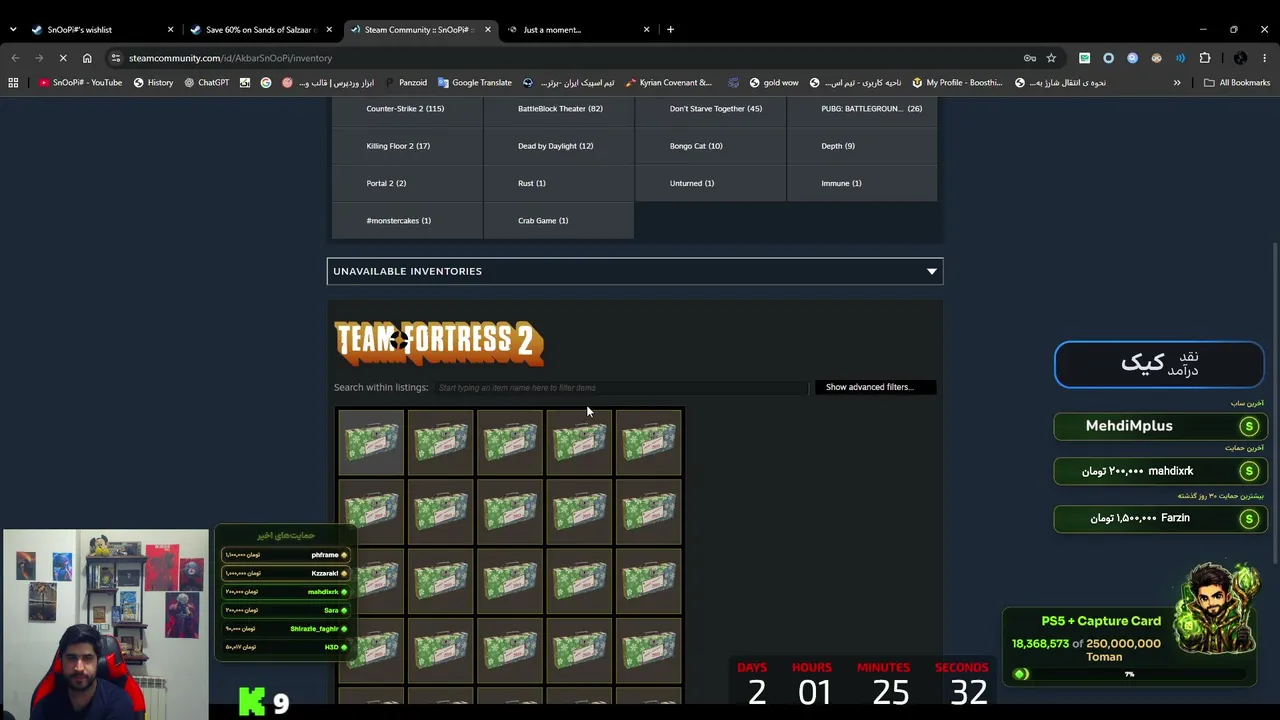The image size is (1280, 720).
Task: Select the BattleBlock Theater (82) inventory
Action: coord(559,108)
